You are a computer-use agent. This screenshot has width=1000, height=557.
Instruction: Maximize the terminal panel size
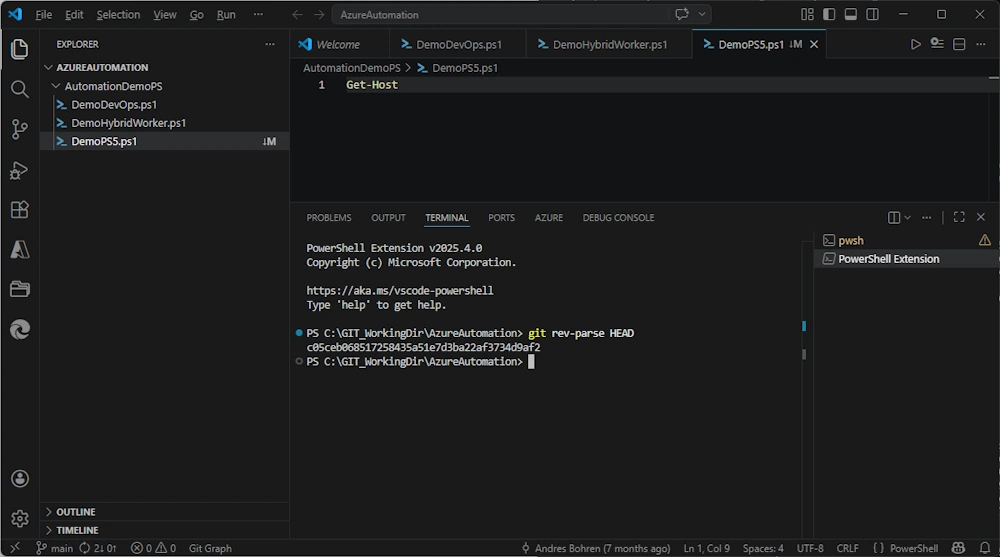pyautogui.click(x=958, y=217)
